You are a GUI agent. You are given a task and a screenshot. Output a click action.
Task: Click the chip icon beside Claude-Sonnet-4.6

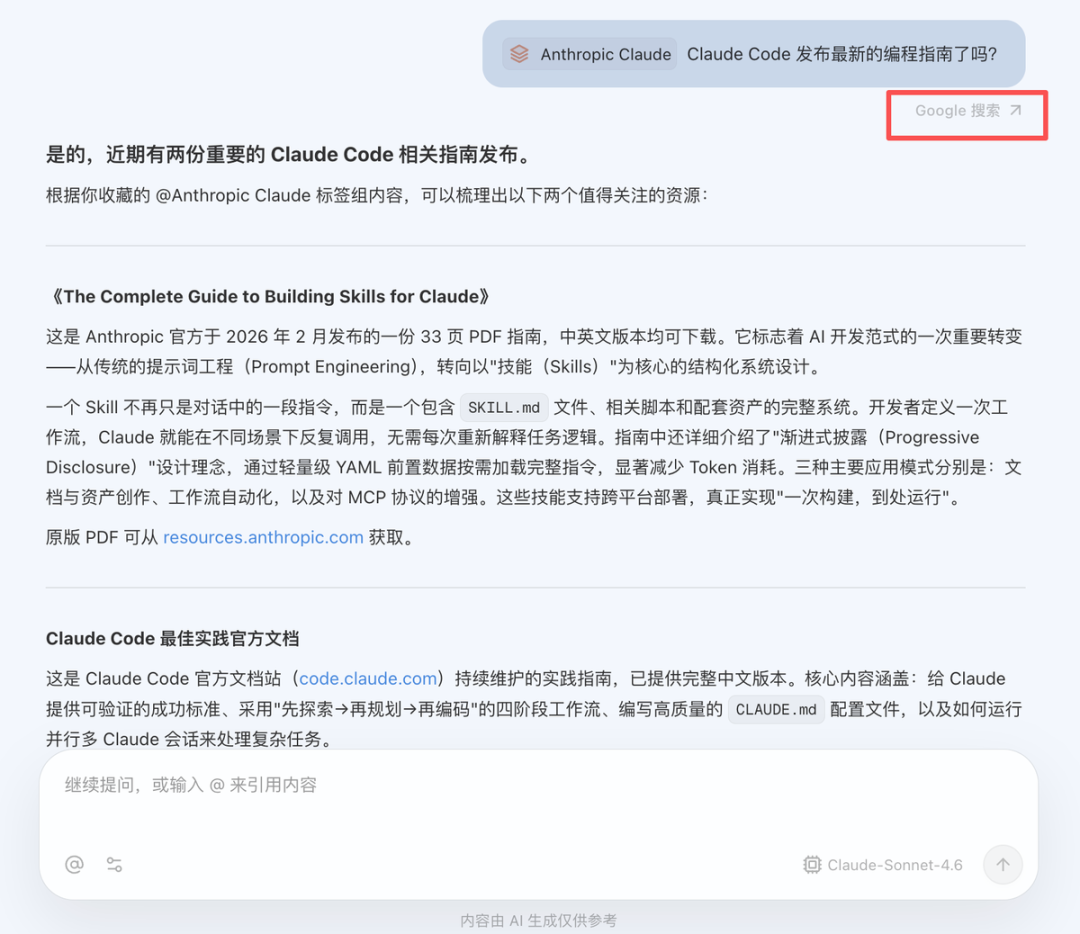(x=812, y=864)
